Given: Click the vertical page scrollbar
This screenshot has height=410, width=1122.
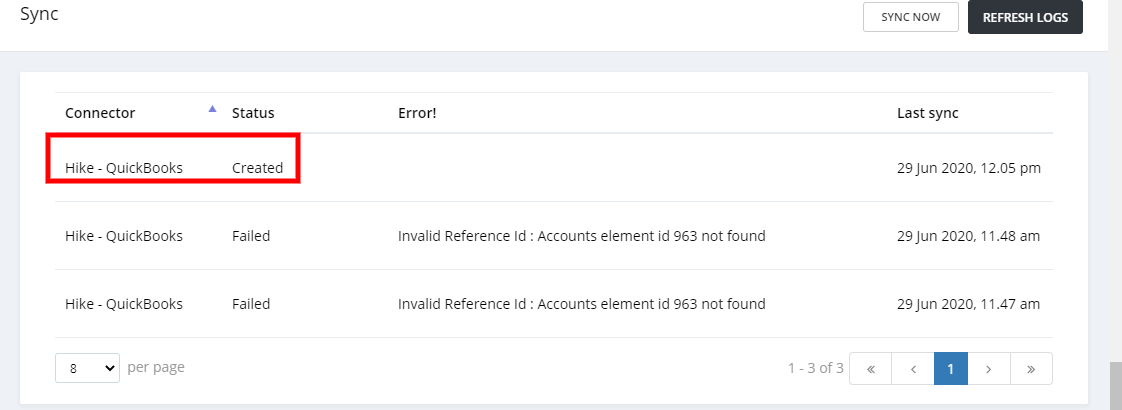Looking at the screenshot, I should coord(1115,383).
